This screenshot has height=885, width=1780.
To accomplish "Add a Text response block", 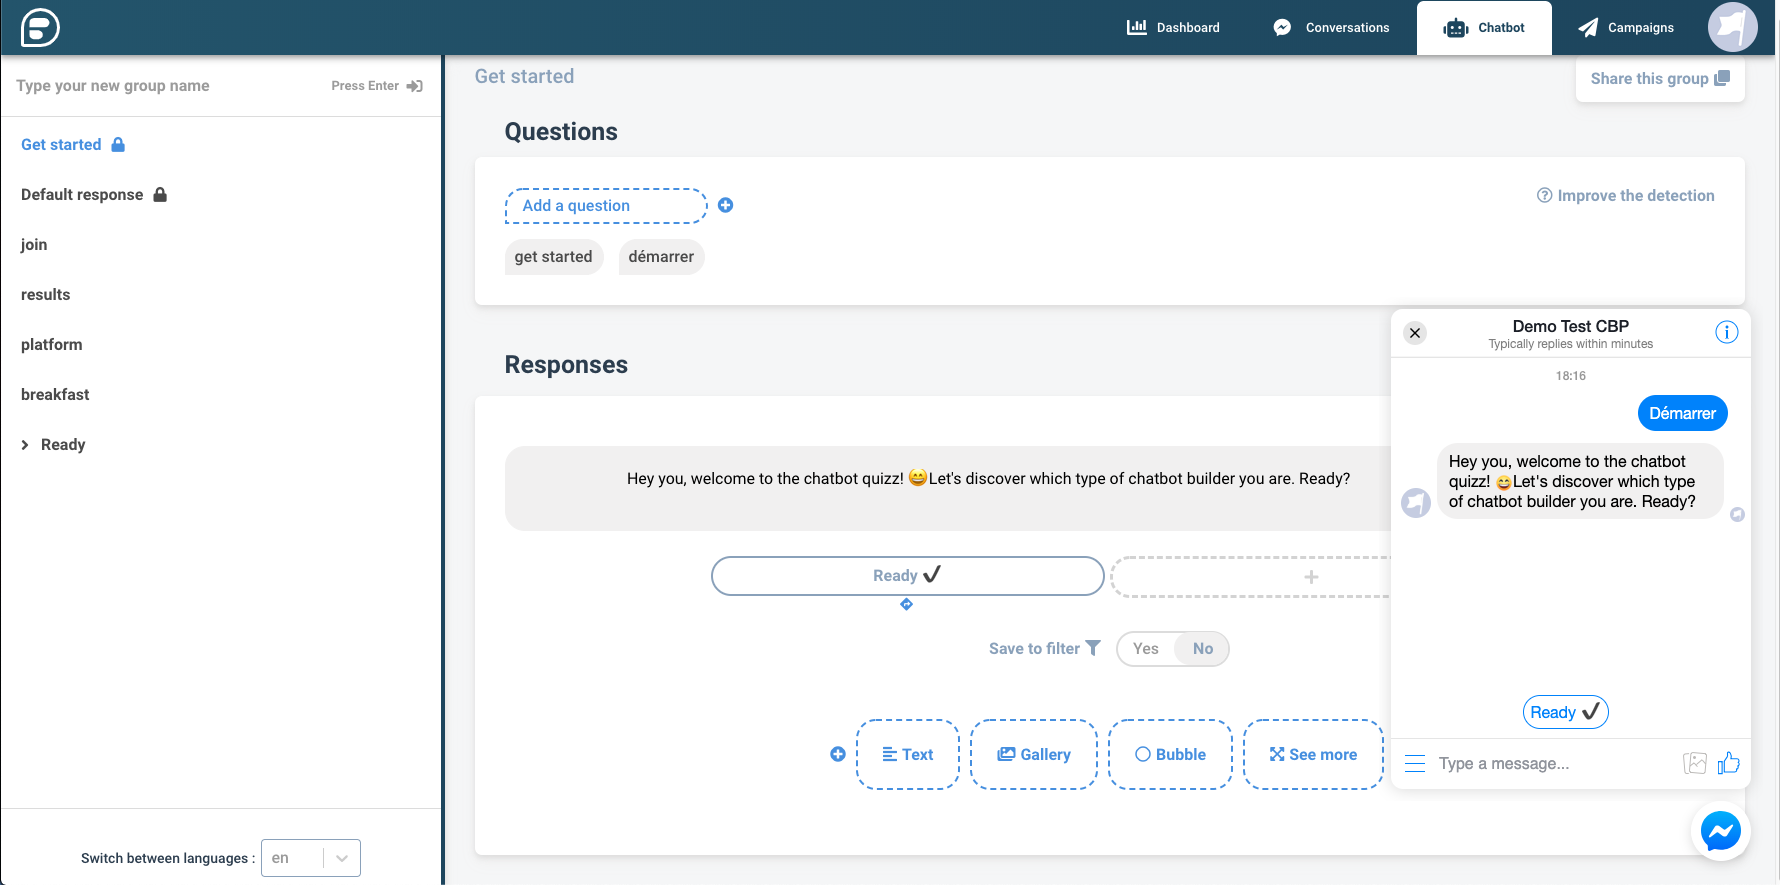I will click(x=908, y=754).
